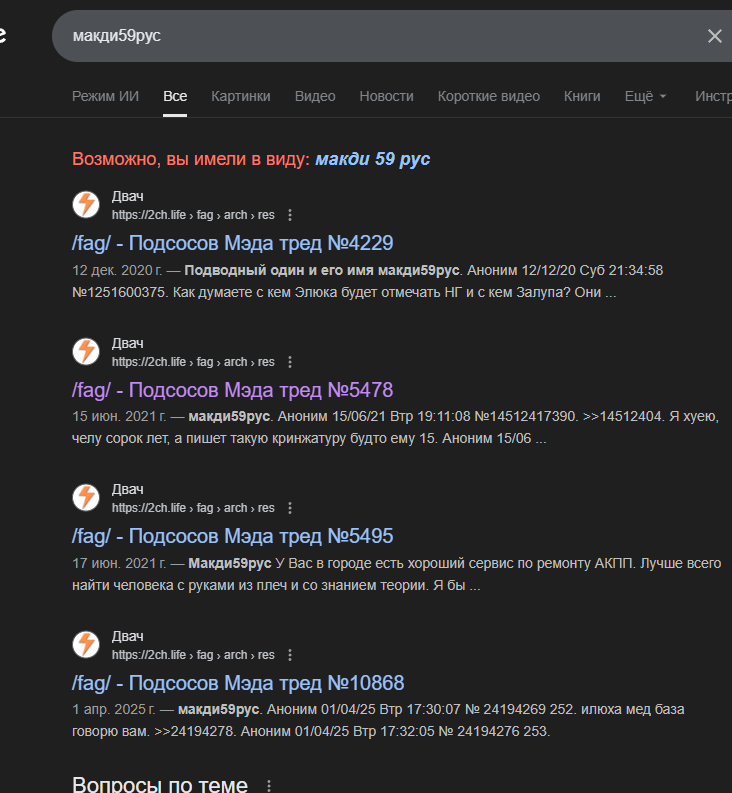Open three-dot menu for тред №4229 result
The image size is (732, 793).
coord(290,215)
